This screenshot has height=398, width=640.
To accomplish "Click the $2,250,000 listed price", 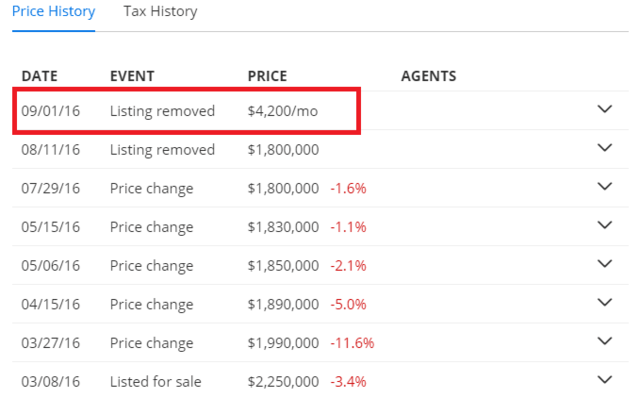I will coord(283,382).
